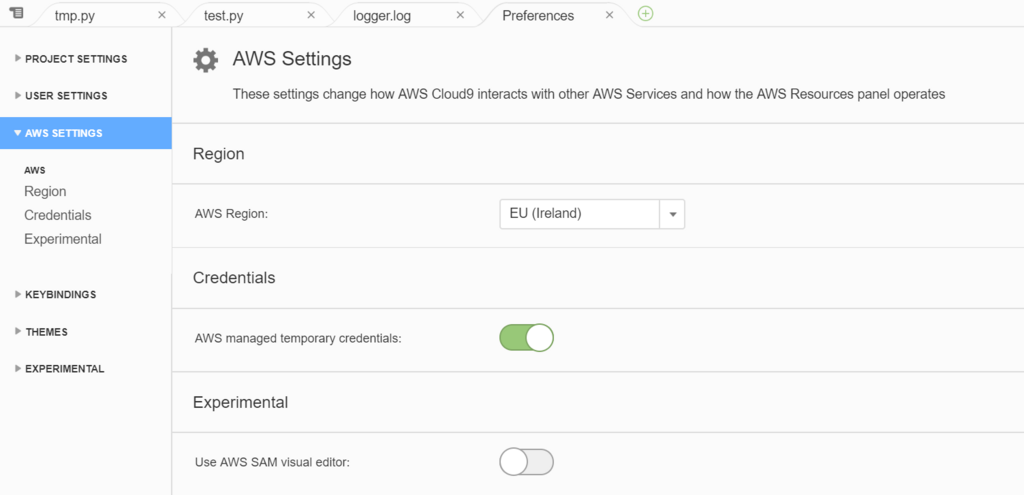Open the AWS Region dropdown arrow

click(672, 214)
